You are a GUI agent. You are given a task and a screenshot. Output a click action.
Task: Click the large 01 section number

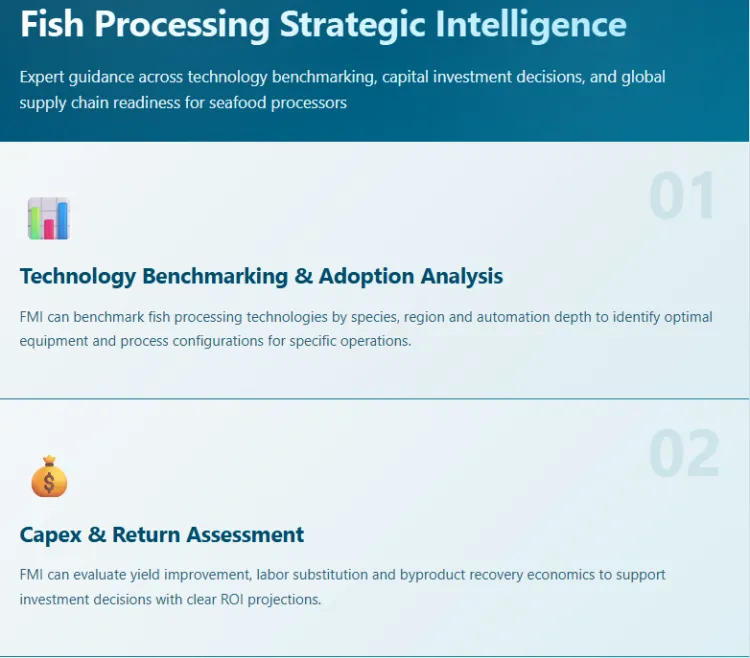pyautogui.click(x=683, y=196)
